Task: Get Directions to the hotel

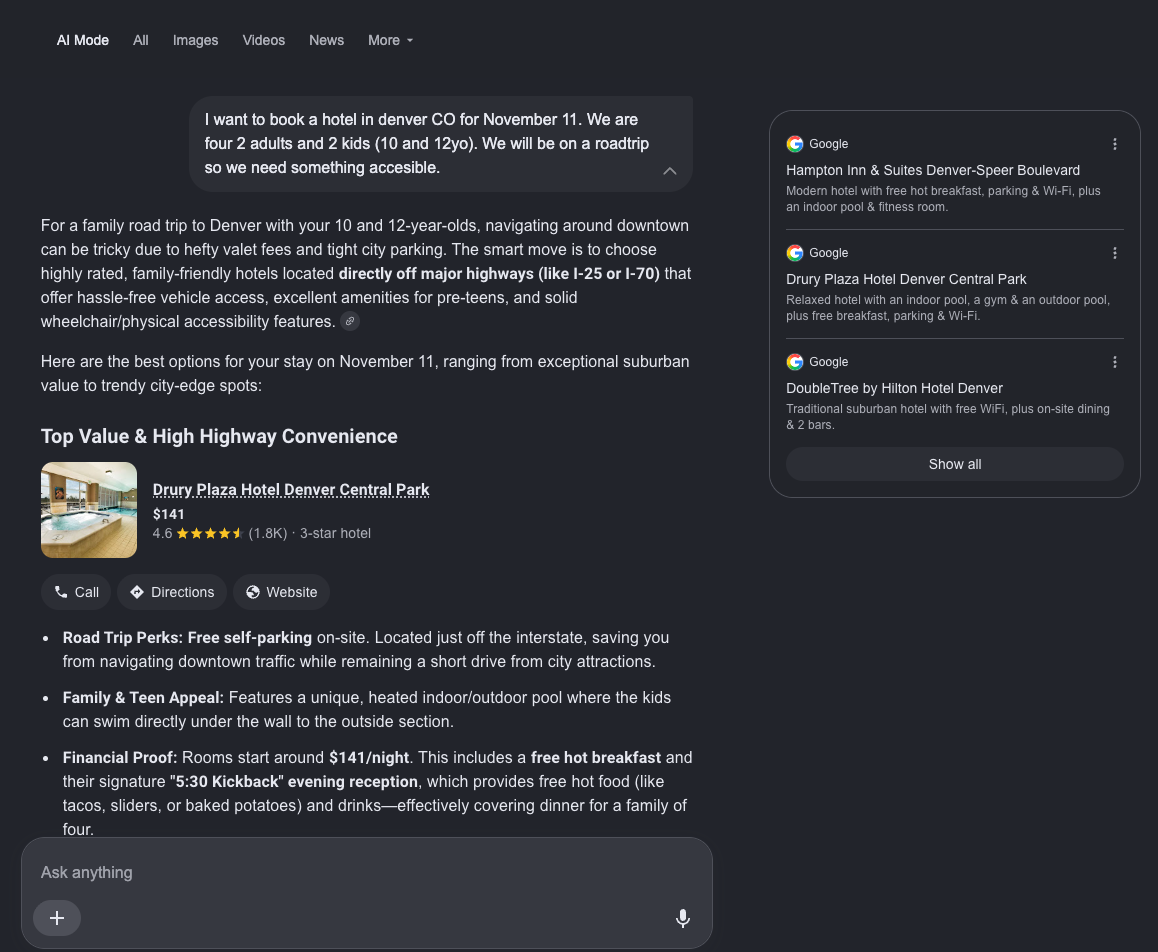Action: tap(172, 592)
